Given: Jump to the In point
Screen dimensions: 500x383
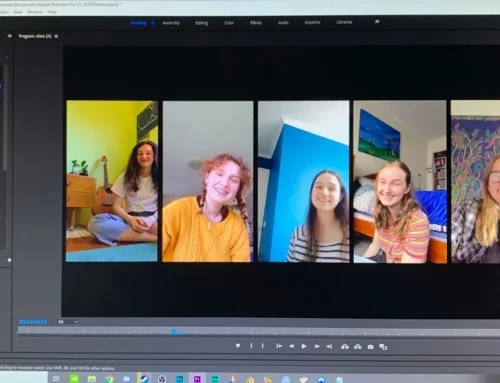Looking at the screenshot, I should click(279, 346).
